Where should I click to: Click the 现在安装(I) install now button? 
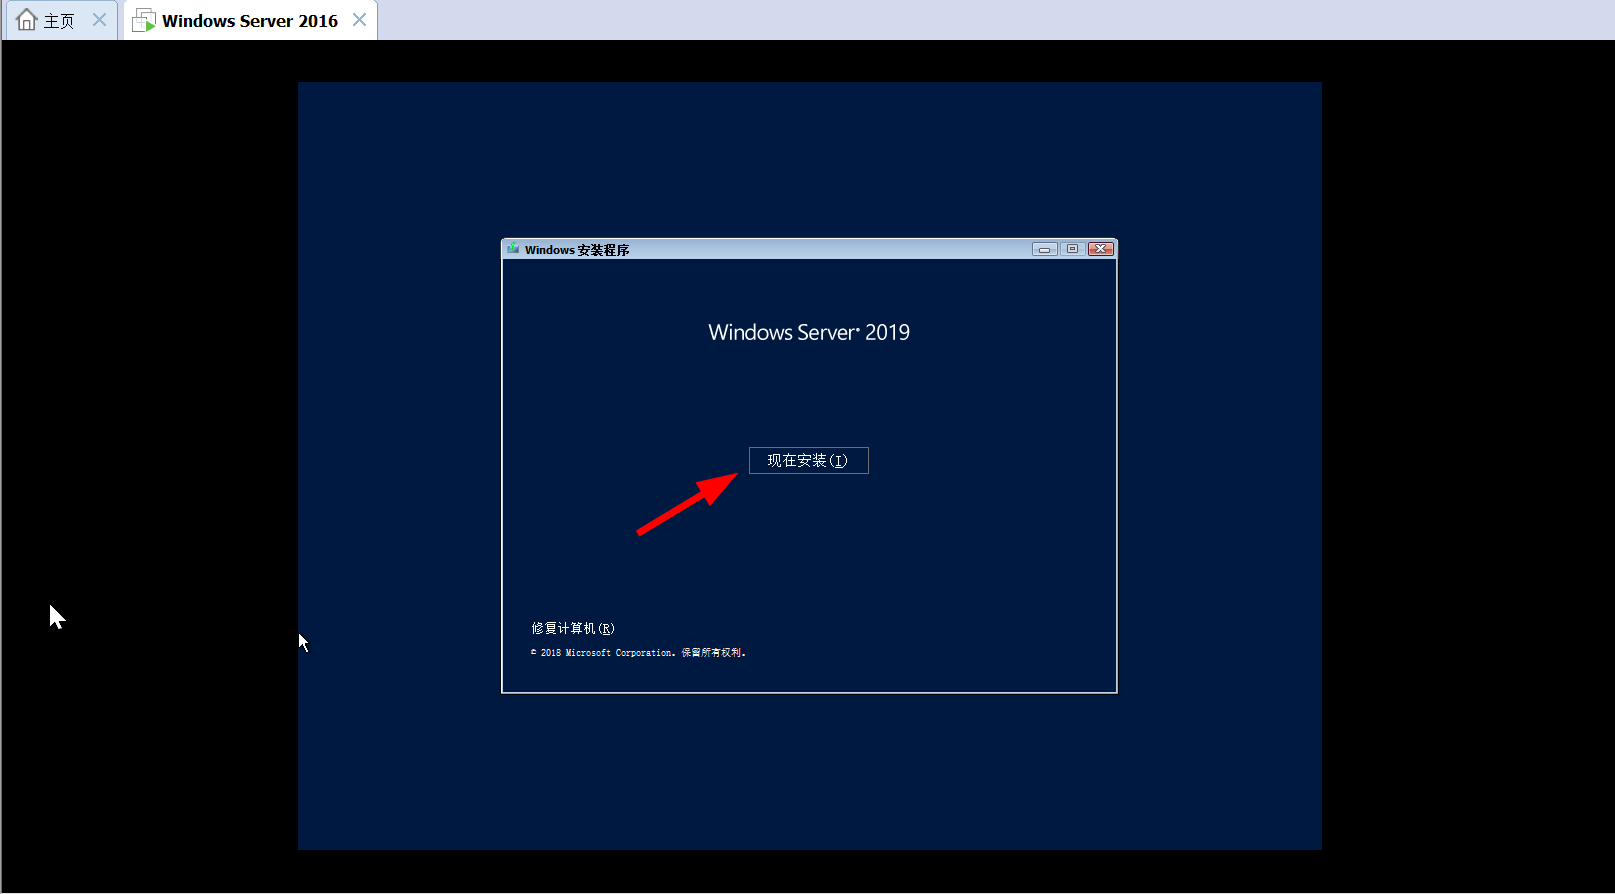[808, 460]
